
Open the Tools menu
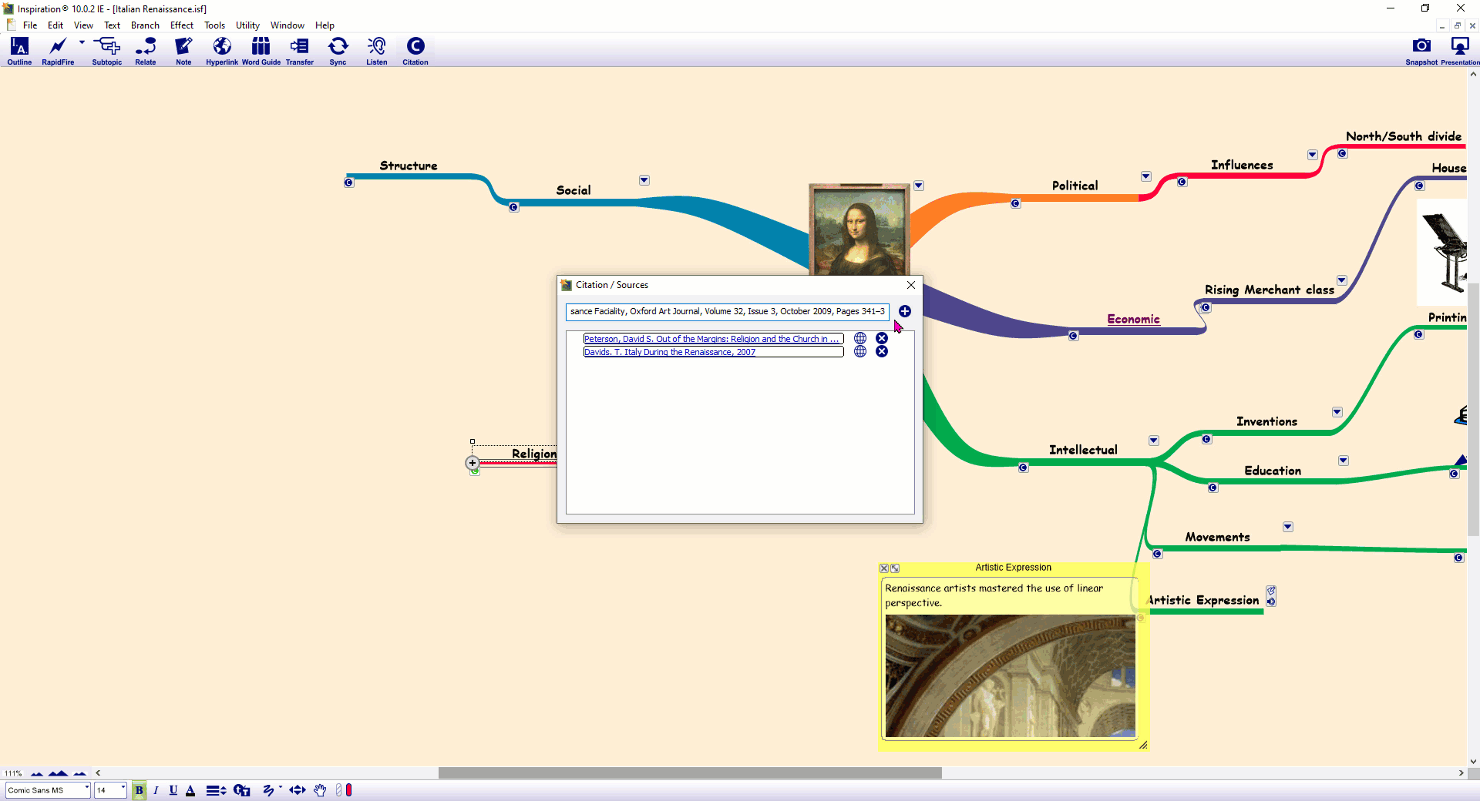tap(214, 25)
